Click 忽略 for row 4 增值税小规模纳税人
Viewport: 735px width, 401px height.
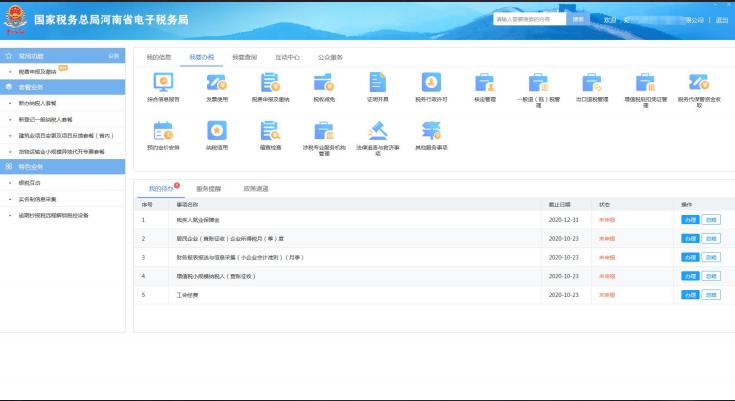(711, 276)
